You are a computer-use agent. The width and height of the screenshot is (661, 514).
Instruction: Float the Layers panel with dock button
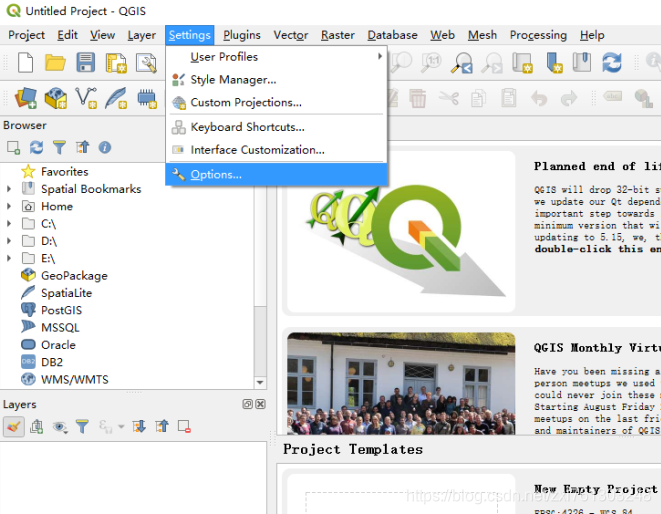click(x=247, y=404)
